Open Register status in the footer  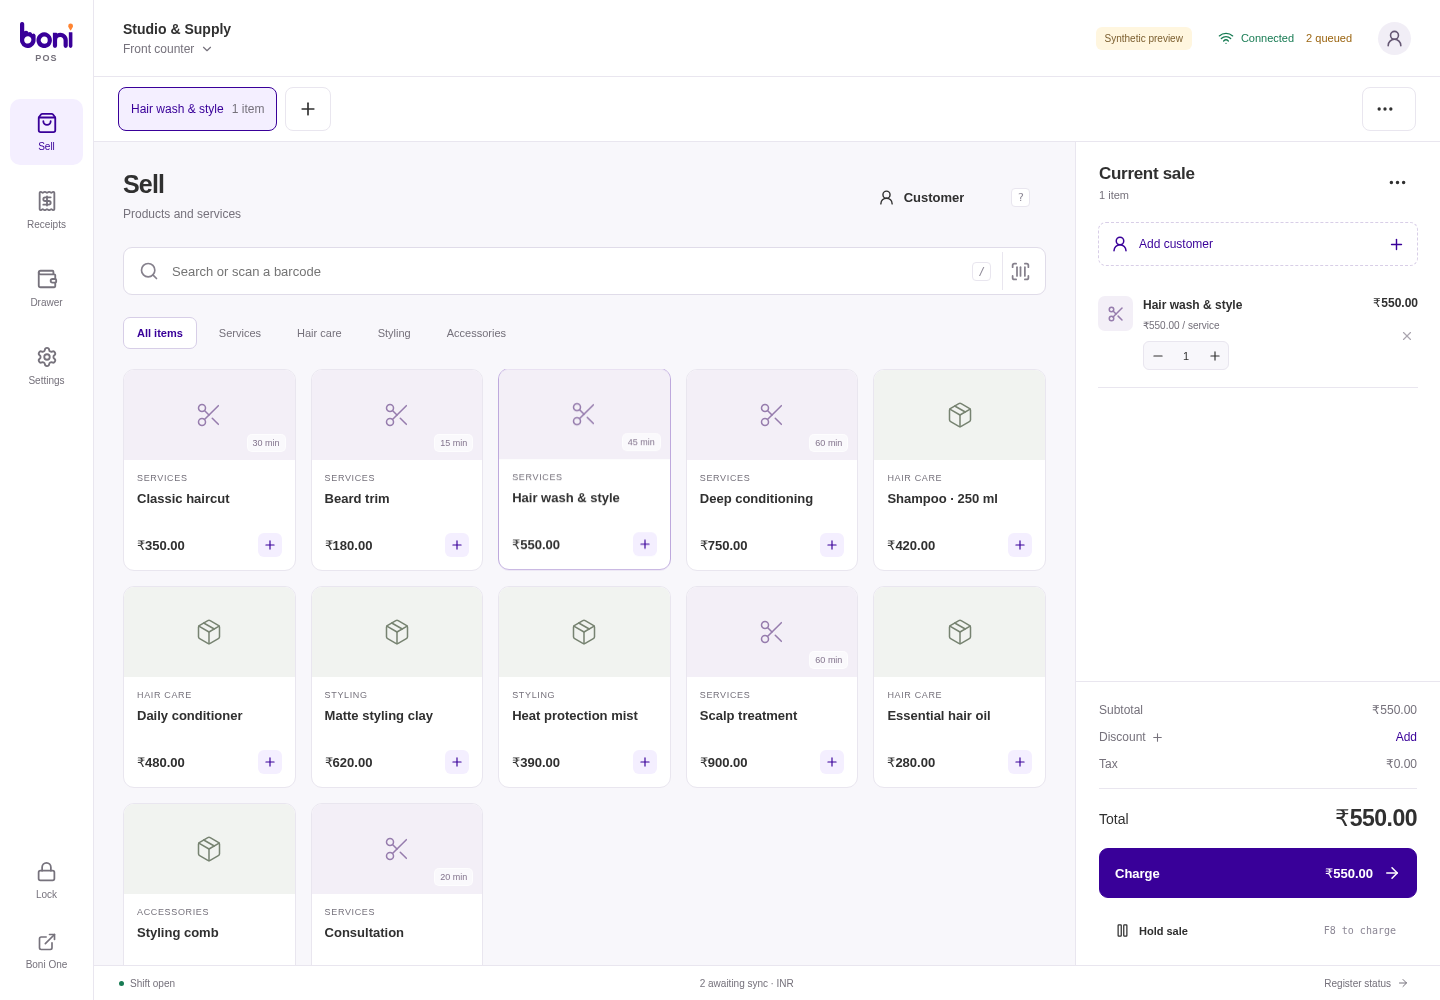[x=1366, y=983]
